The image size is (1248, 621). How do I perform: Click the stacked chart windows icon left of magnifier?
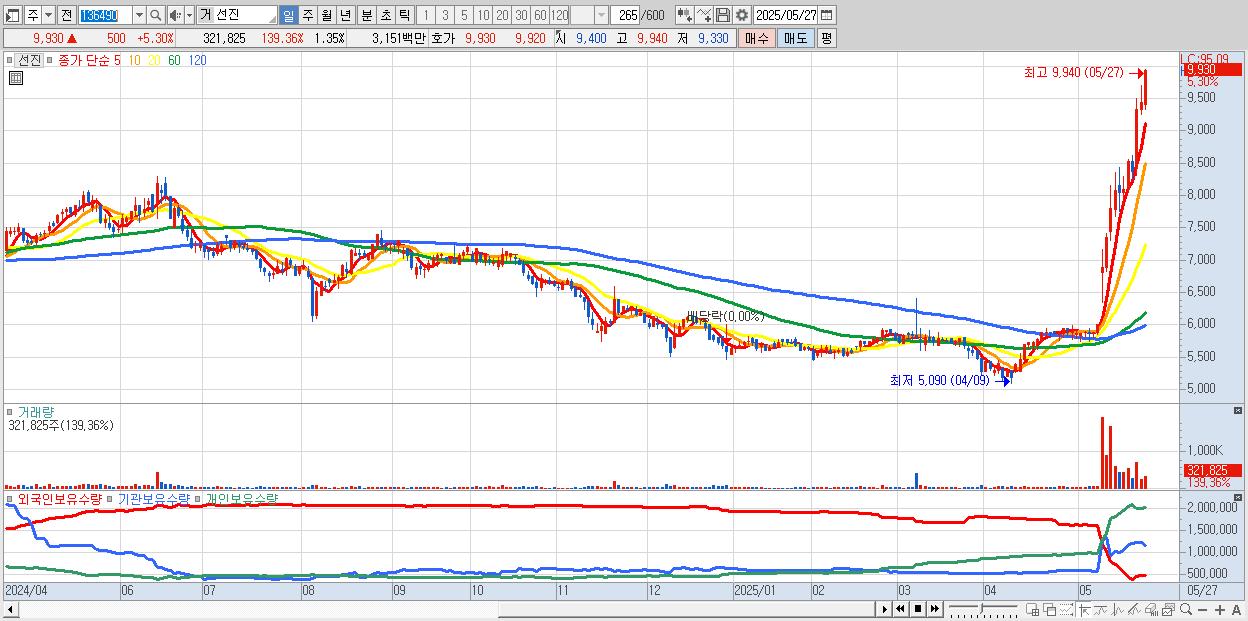pos(1168,610)
